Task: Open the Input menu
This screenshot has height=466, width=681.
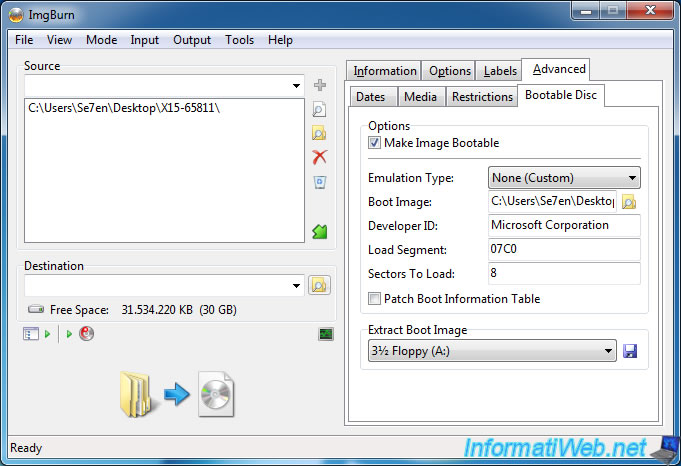Action: (145, 40)
